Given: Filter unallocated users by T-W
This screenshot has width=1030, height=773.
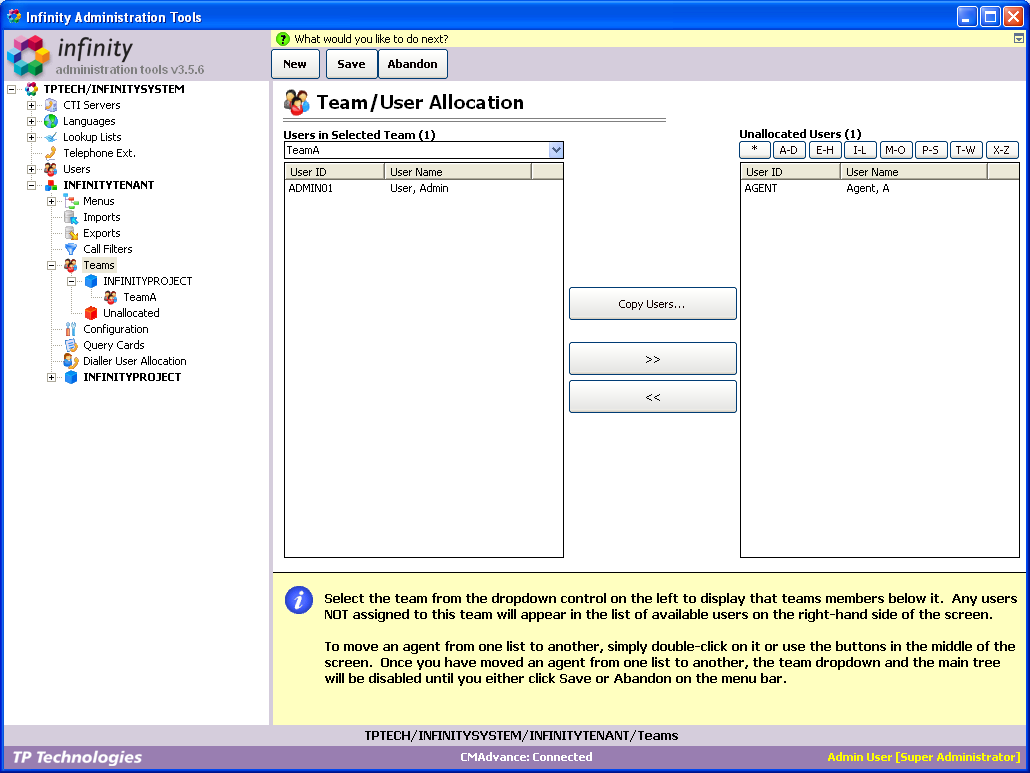Looking at the screenshot, I should pyautogui.click(x=966, y=150).
